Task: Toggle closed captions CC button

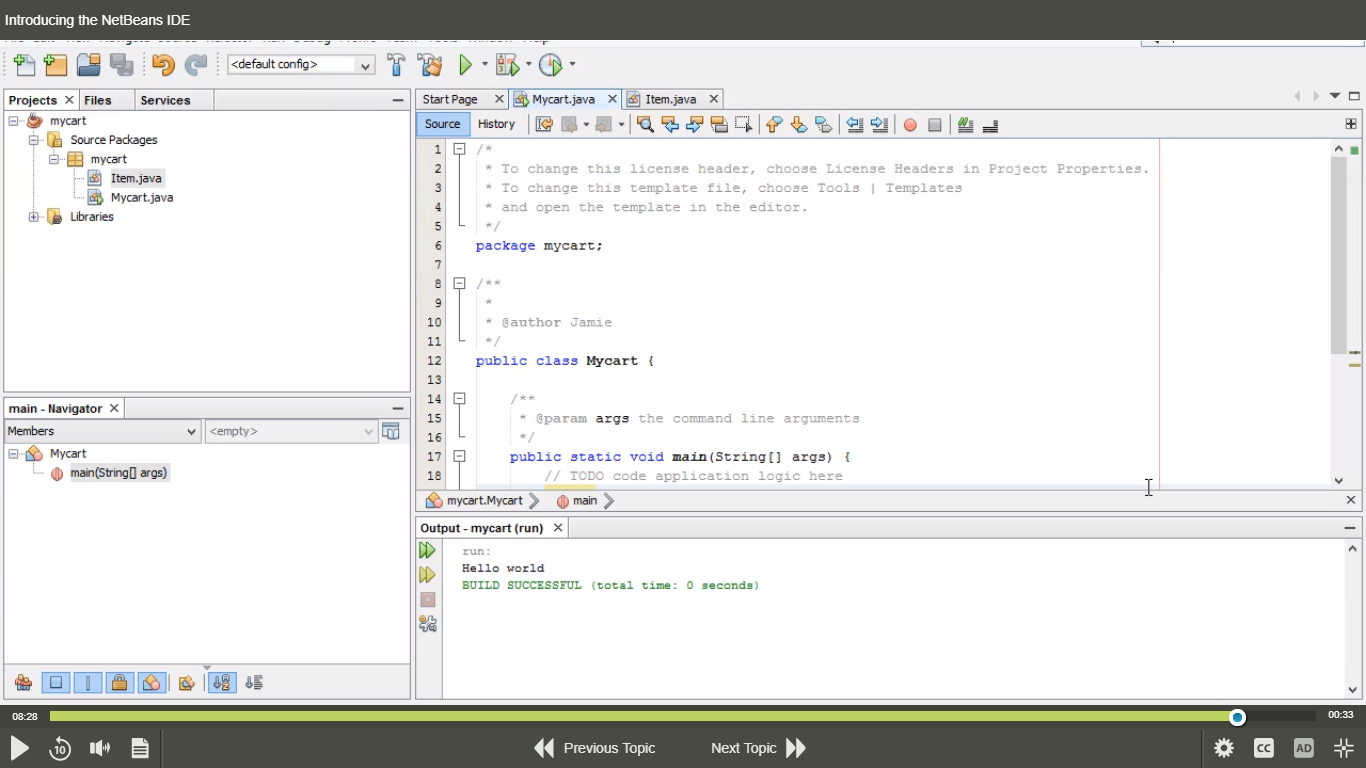Action: (1264, 748)
